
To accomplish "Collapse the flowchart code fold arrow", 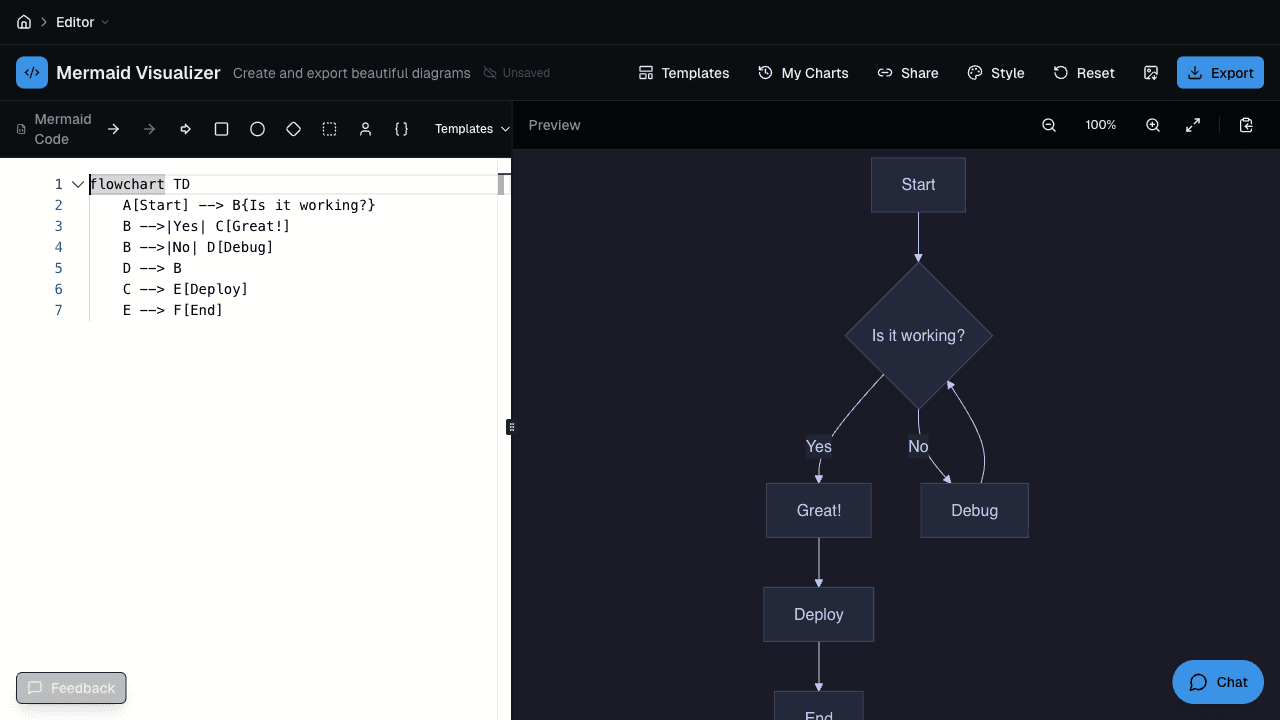I will tap(78, 184).
